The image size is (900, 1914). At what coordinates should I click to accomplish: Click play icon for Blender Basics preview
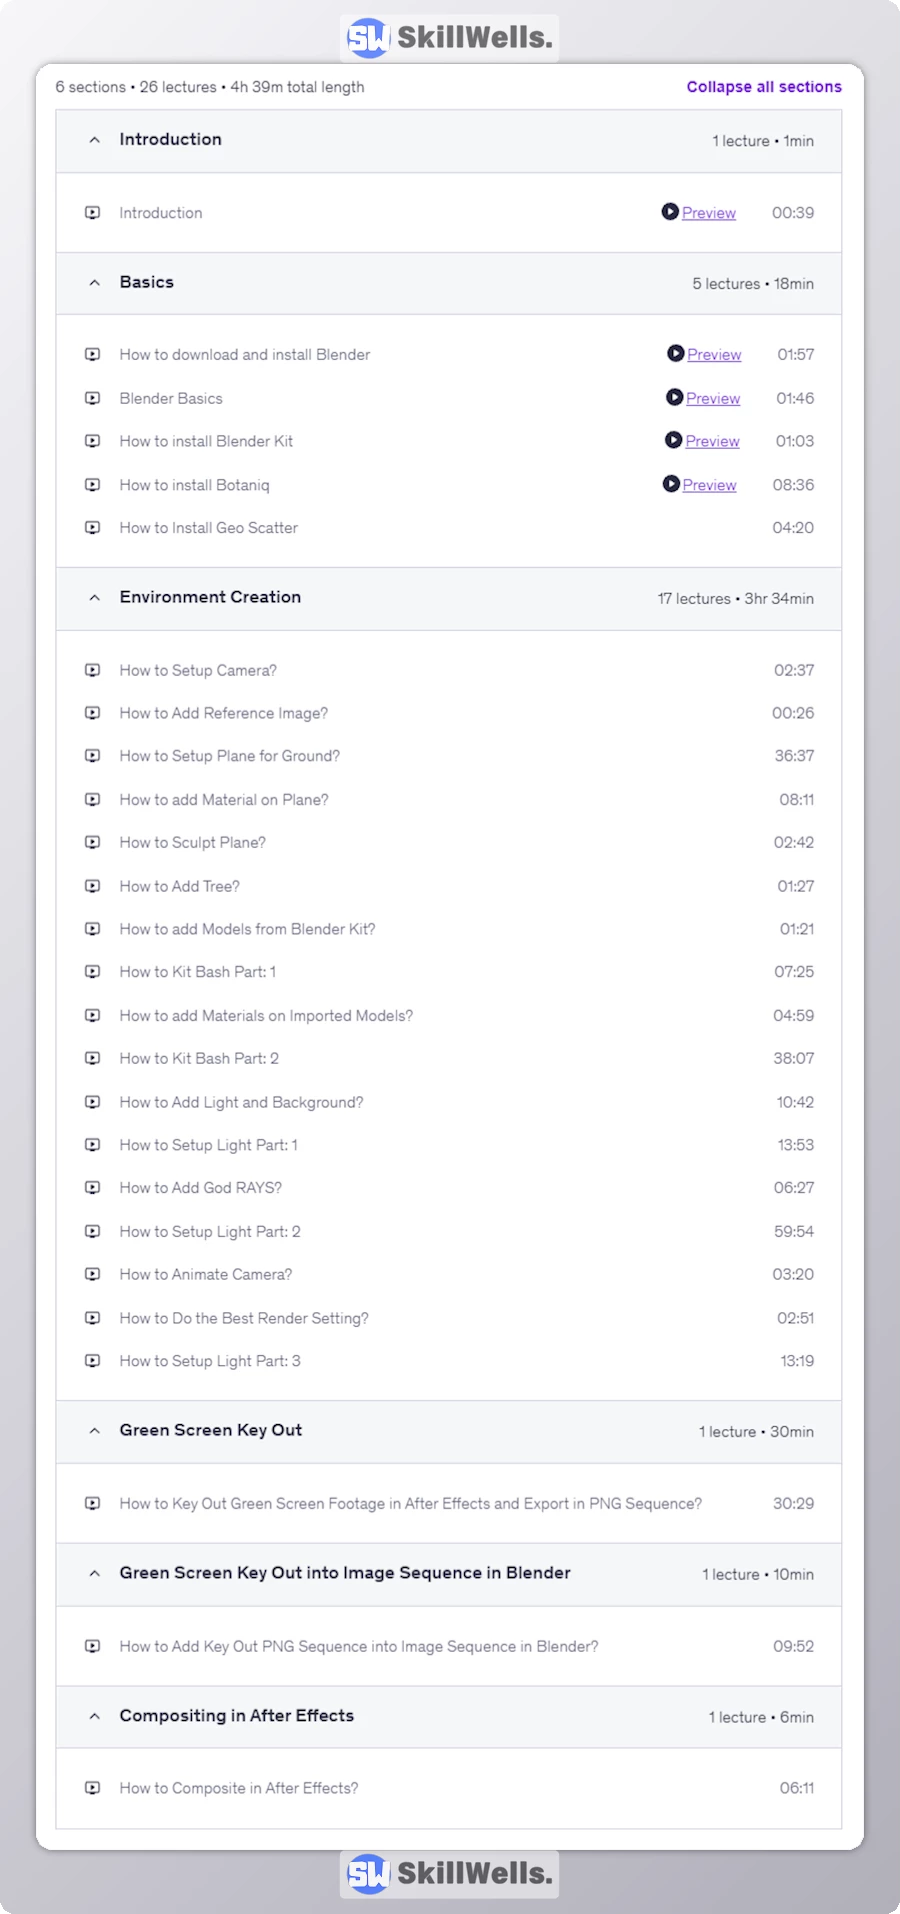tap(675, 398)
